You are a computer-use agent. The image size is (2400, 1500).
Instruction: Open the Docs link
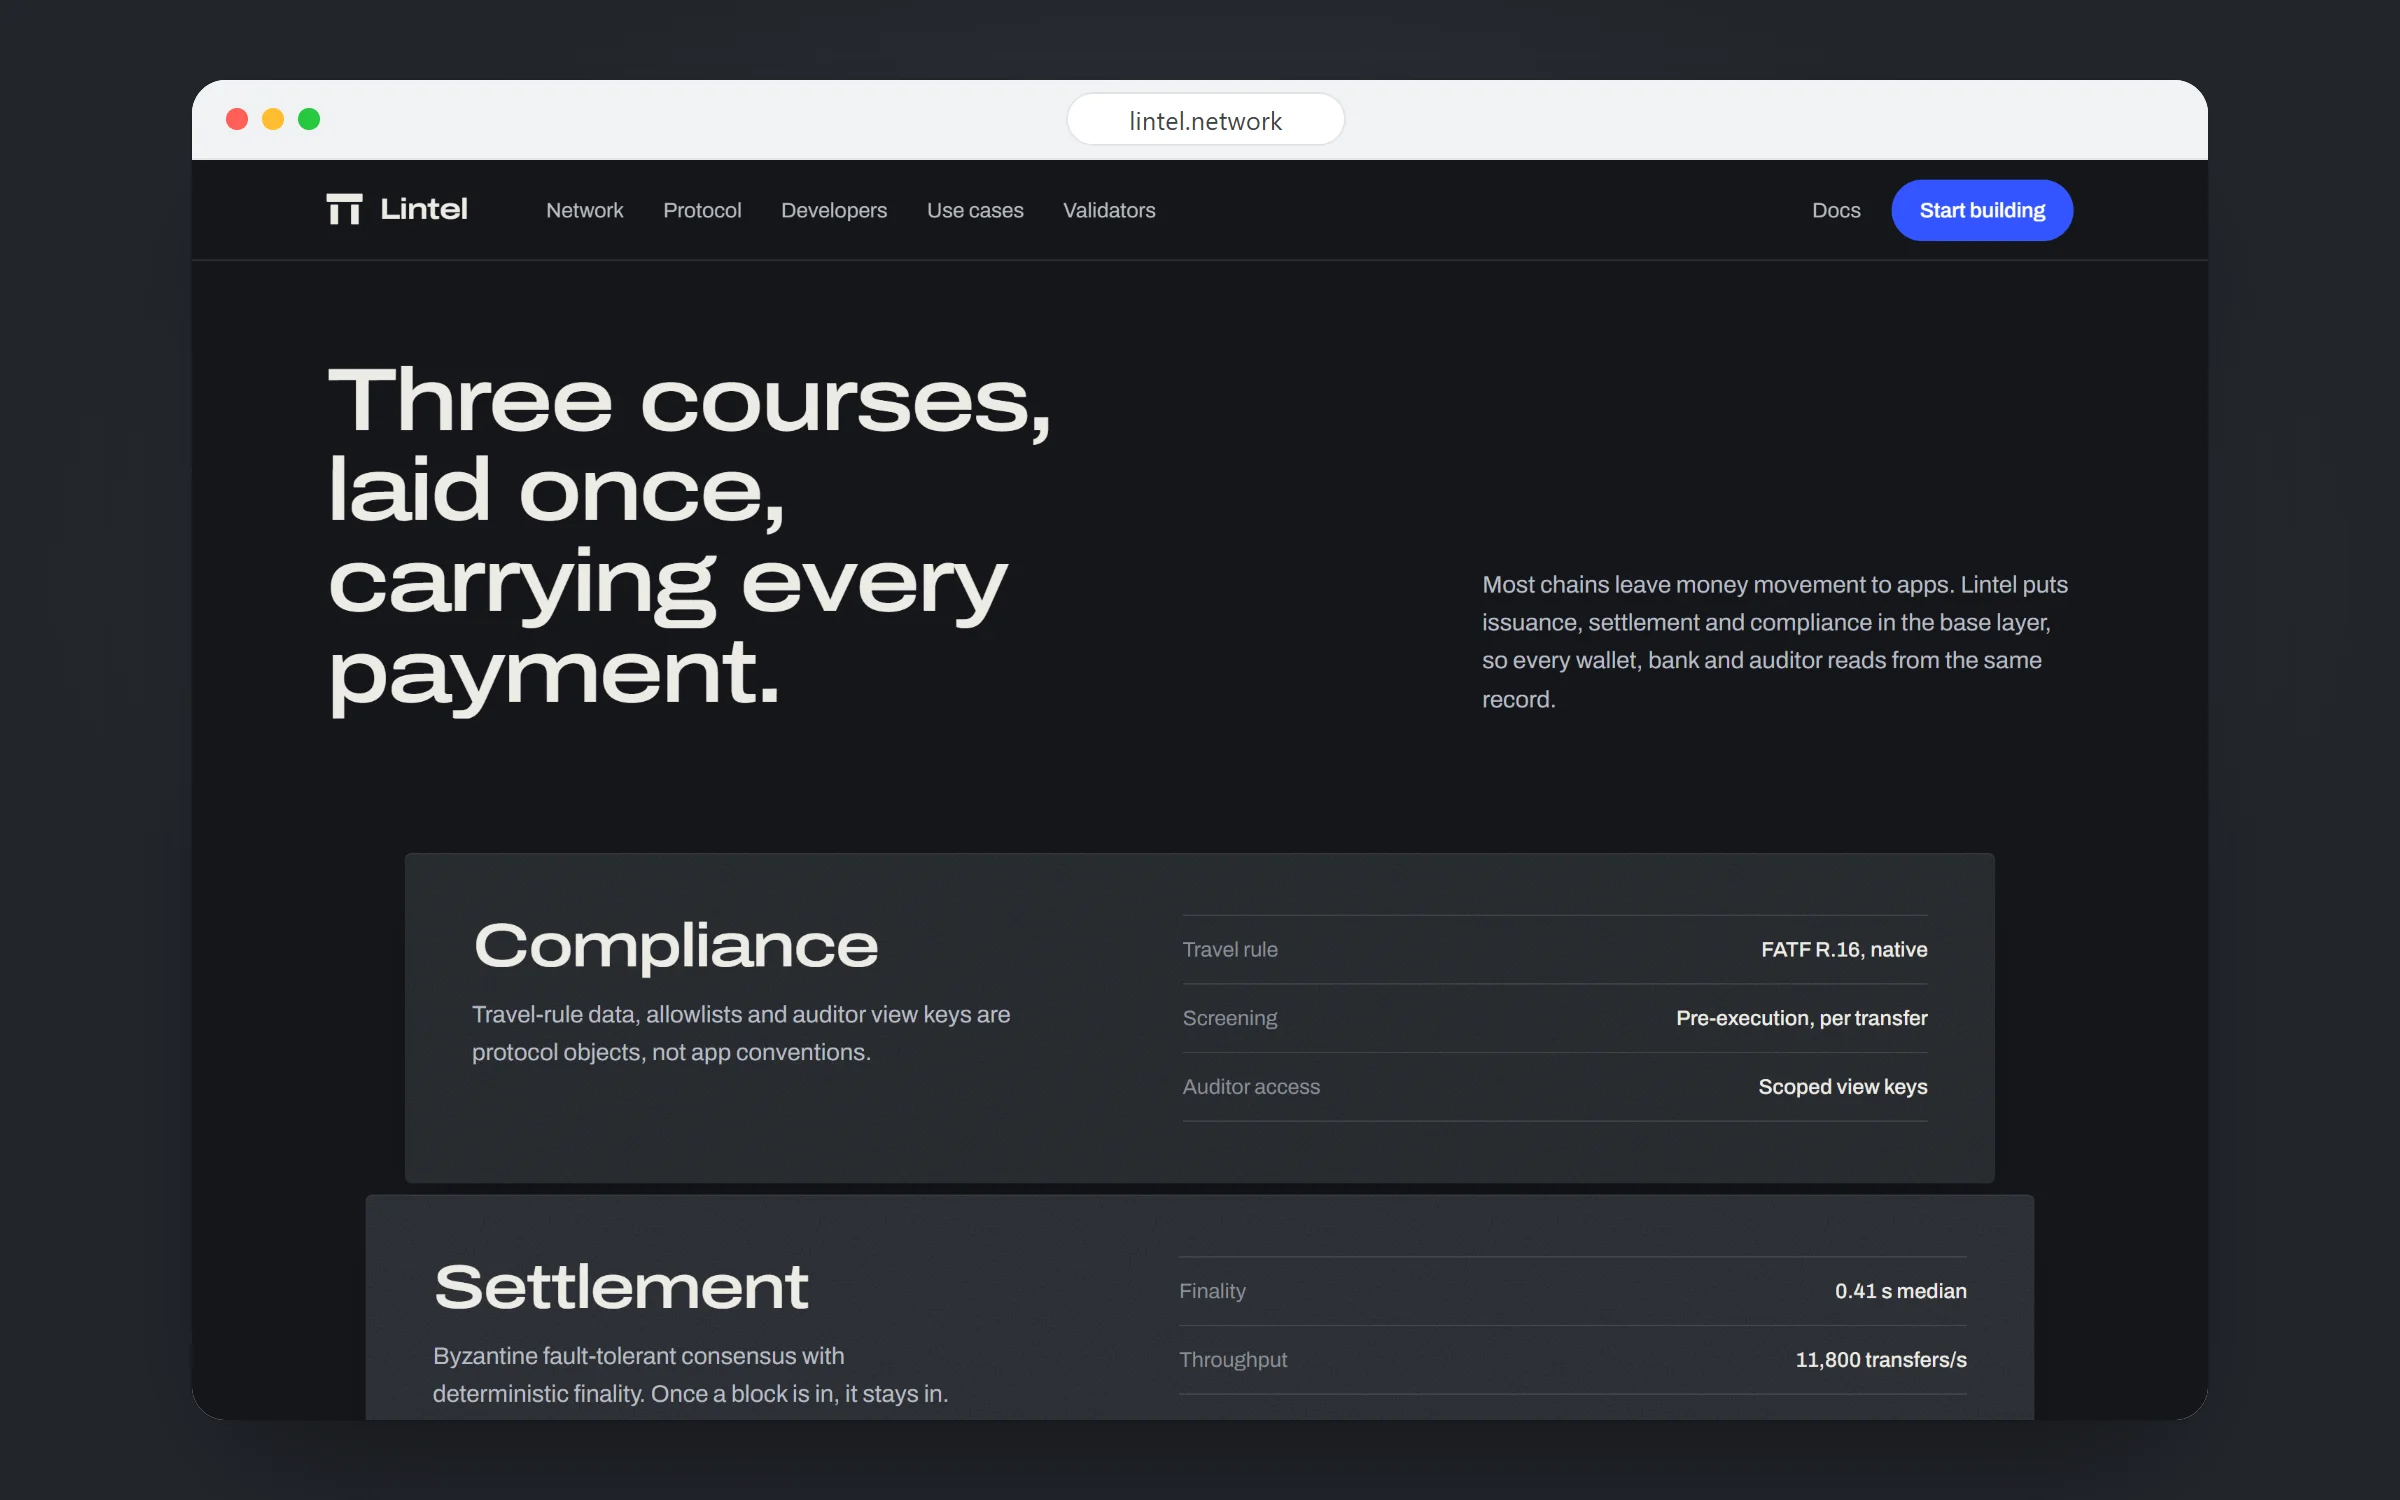[x=1836, y=210]
